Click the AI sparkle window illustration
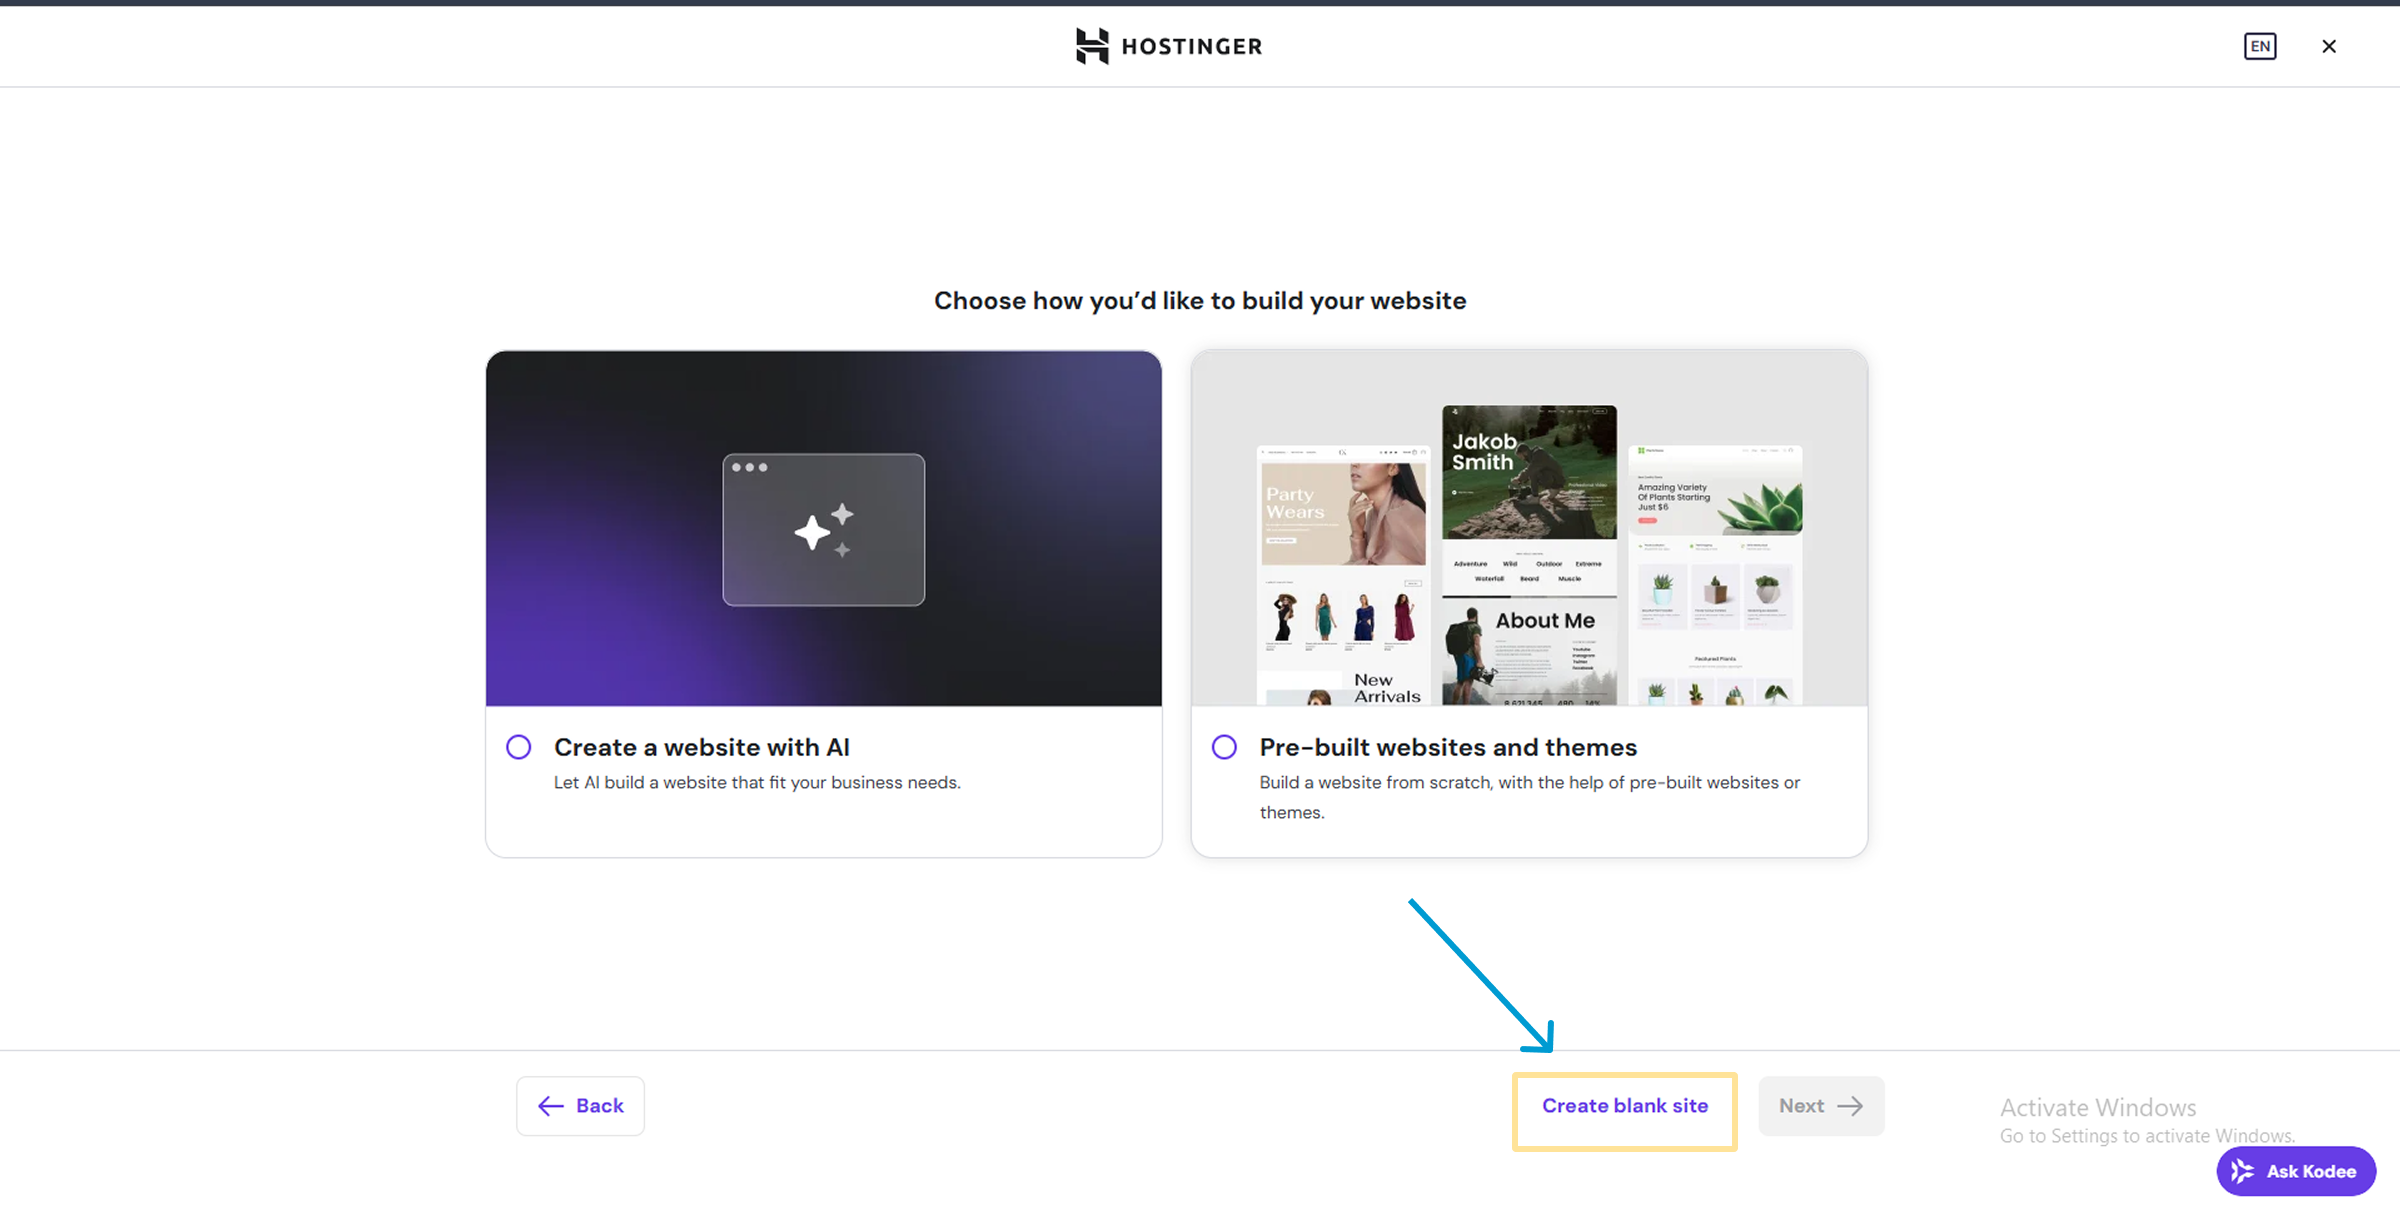The height and width of the screenshot is (1210, 2400). pos(823,529)
